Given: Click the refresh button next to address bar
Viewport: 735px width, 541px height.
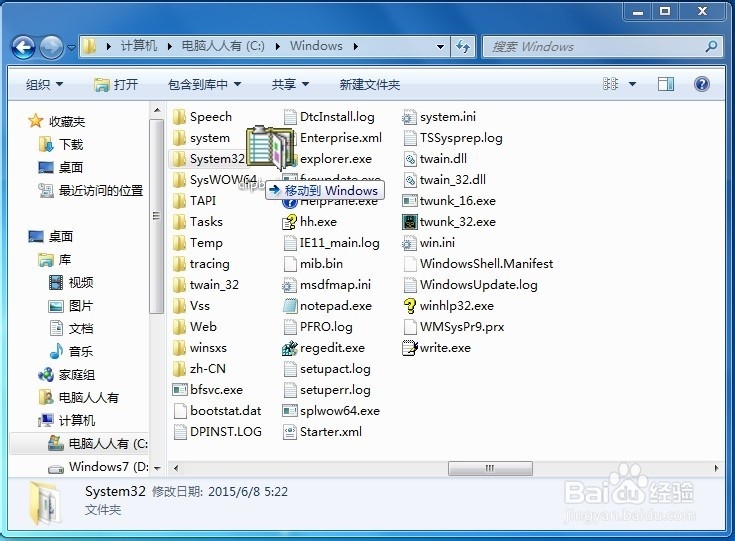Looking at the screenshot, I should pyautogui.click(x=463, y=46).
